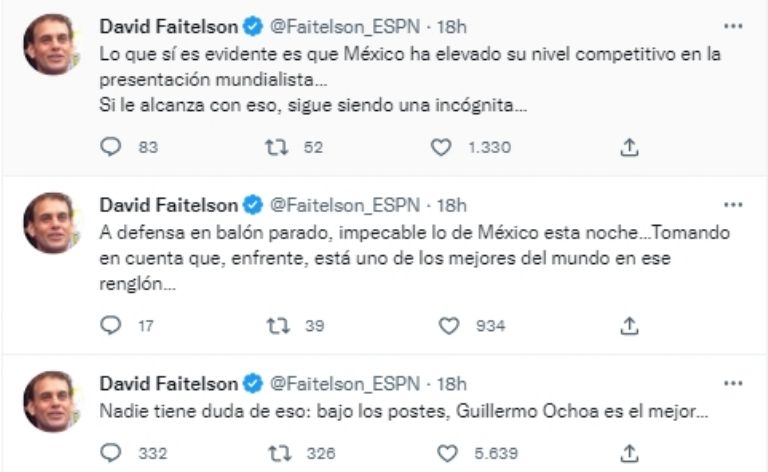
Task: Open profile photo on Ochoa tweet
Action: [x=50, y=402]
